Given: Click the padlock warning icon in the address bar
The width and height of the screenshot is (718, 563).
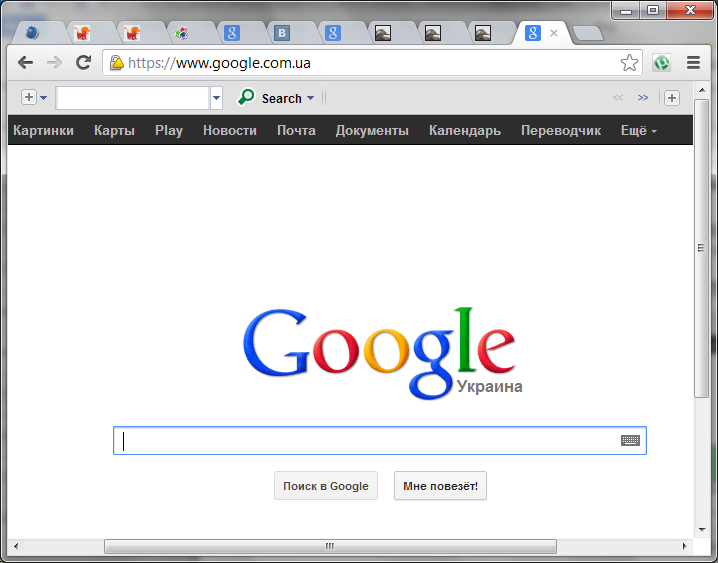Looking at the screenshot, I should click(117, 63).
